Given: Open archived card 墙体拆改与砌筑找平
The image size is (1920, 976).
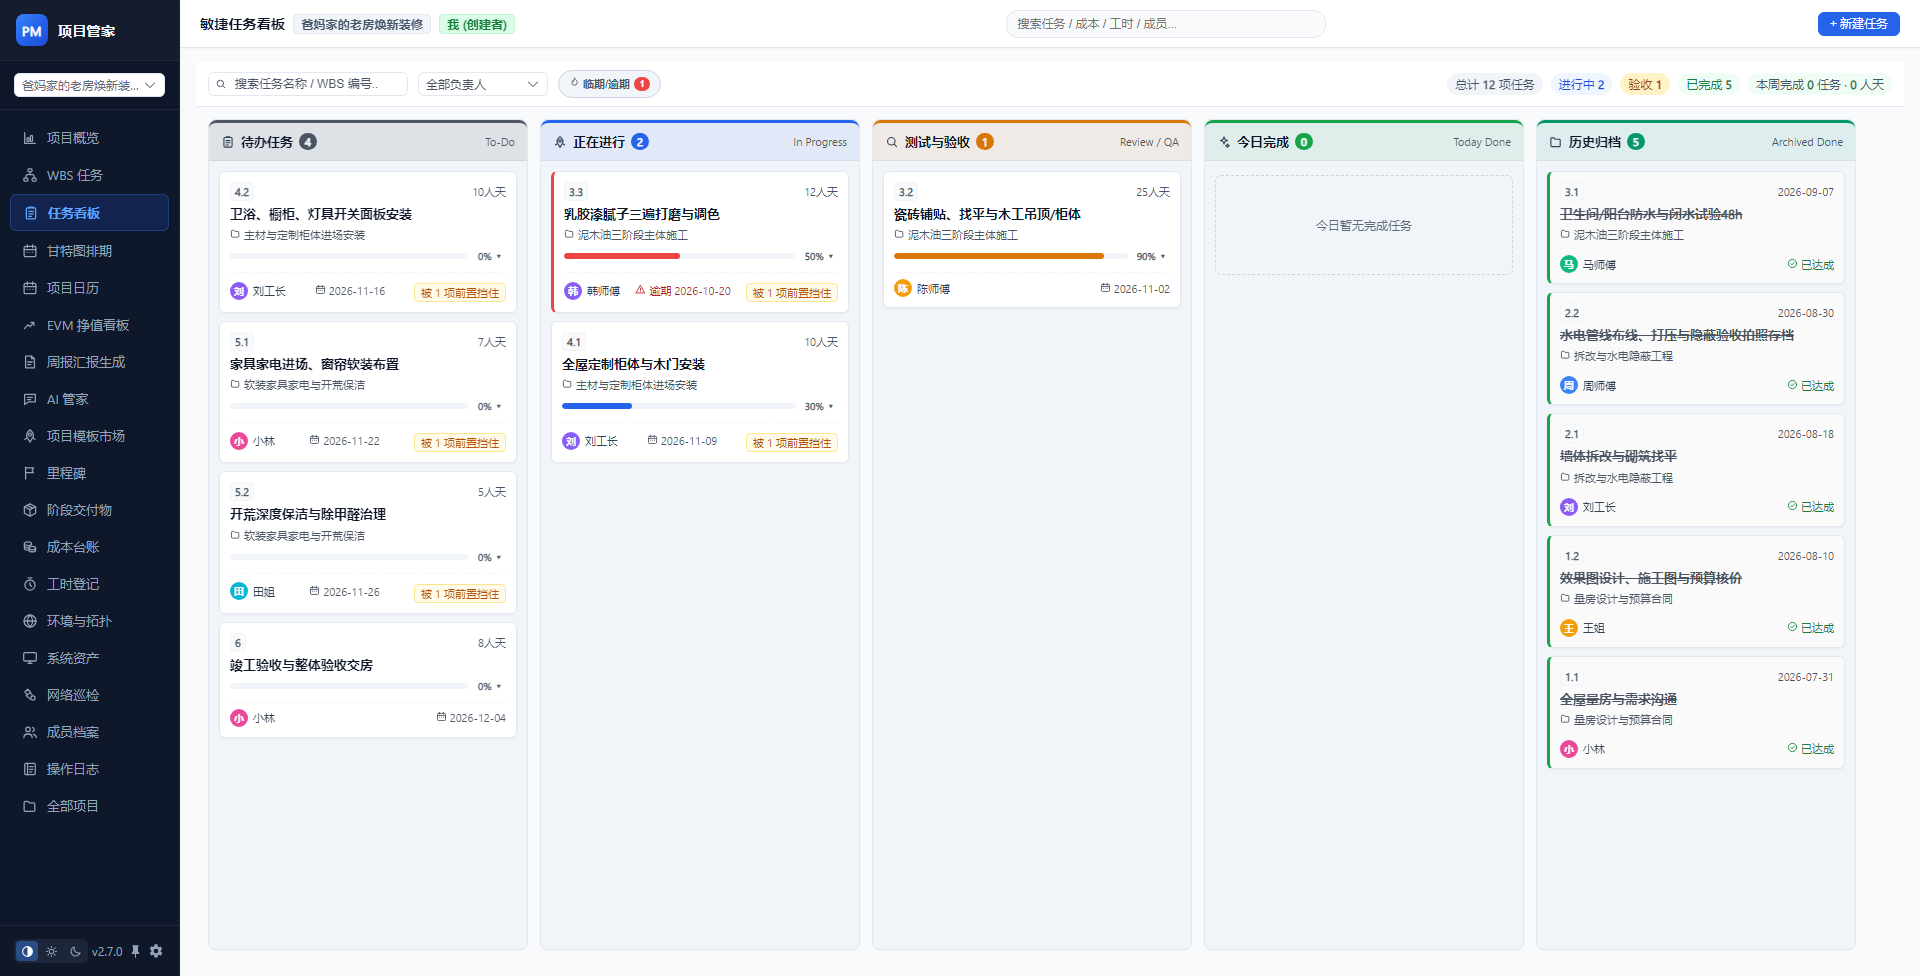Looking at the screenshot, I should coord(1696,470).
